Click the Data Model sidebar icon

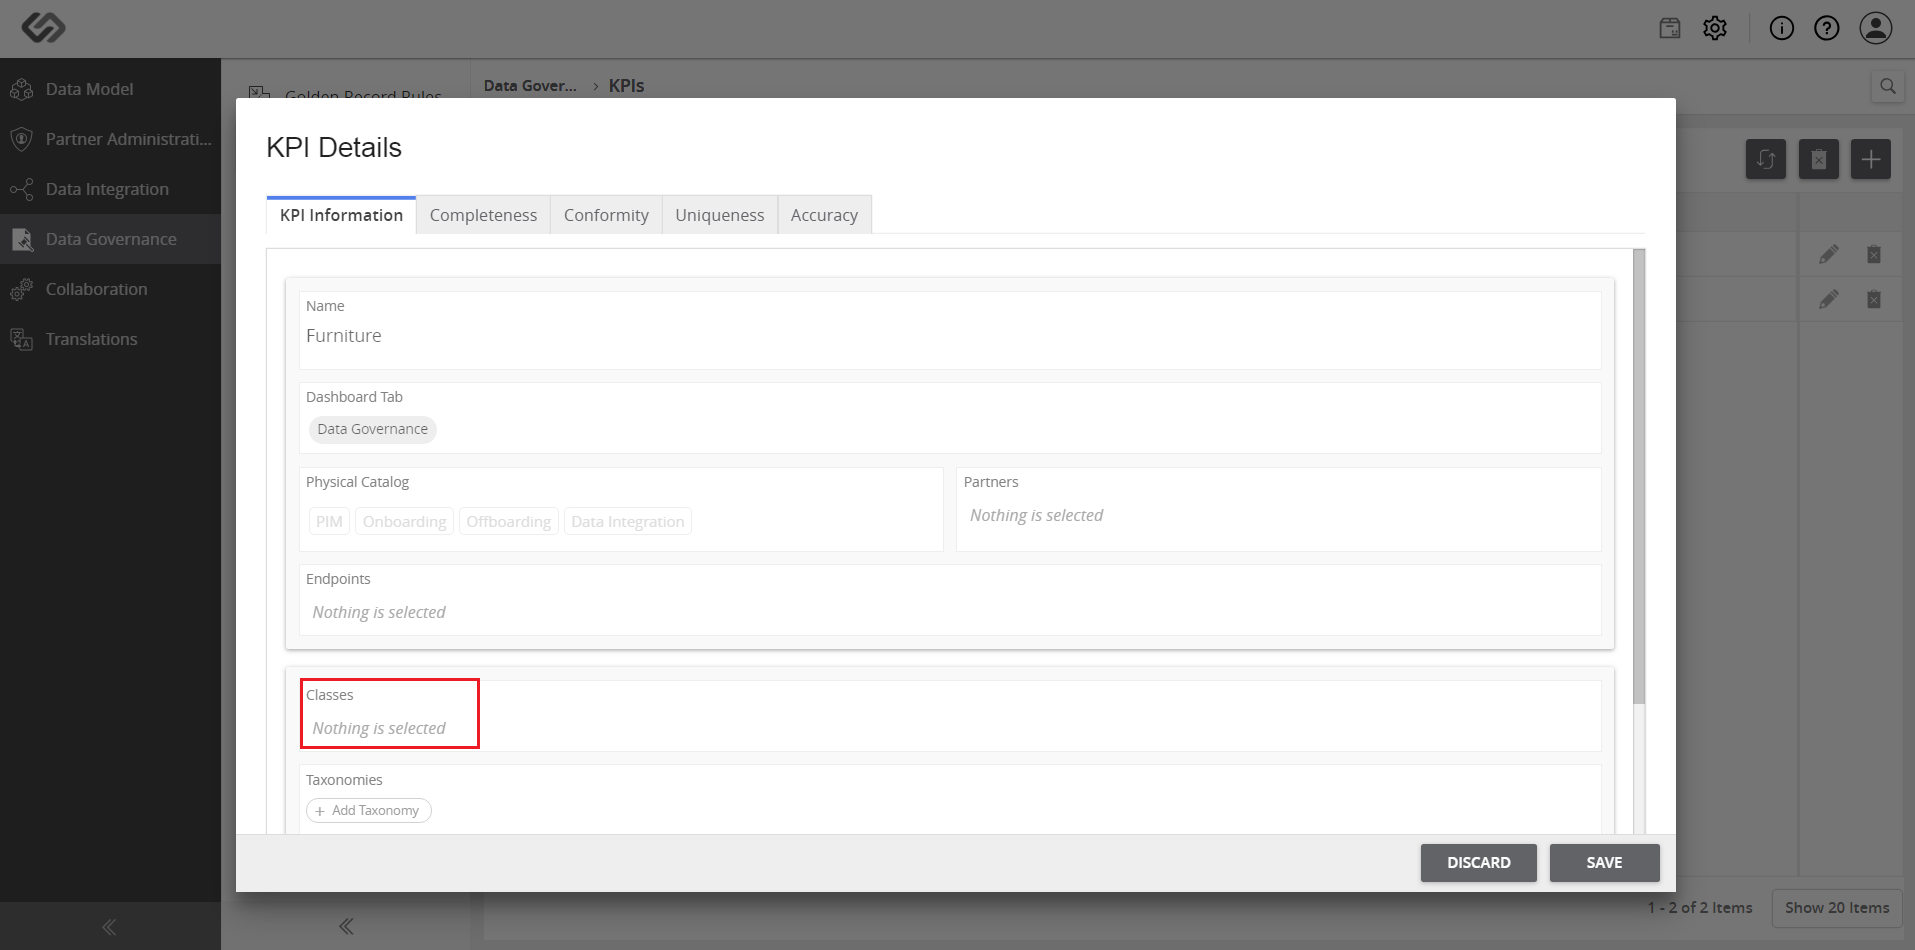point(21,89)
